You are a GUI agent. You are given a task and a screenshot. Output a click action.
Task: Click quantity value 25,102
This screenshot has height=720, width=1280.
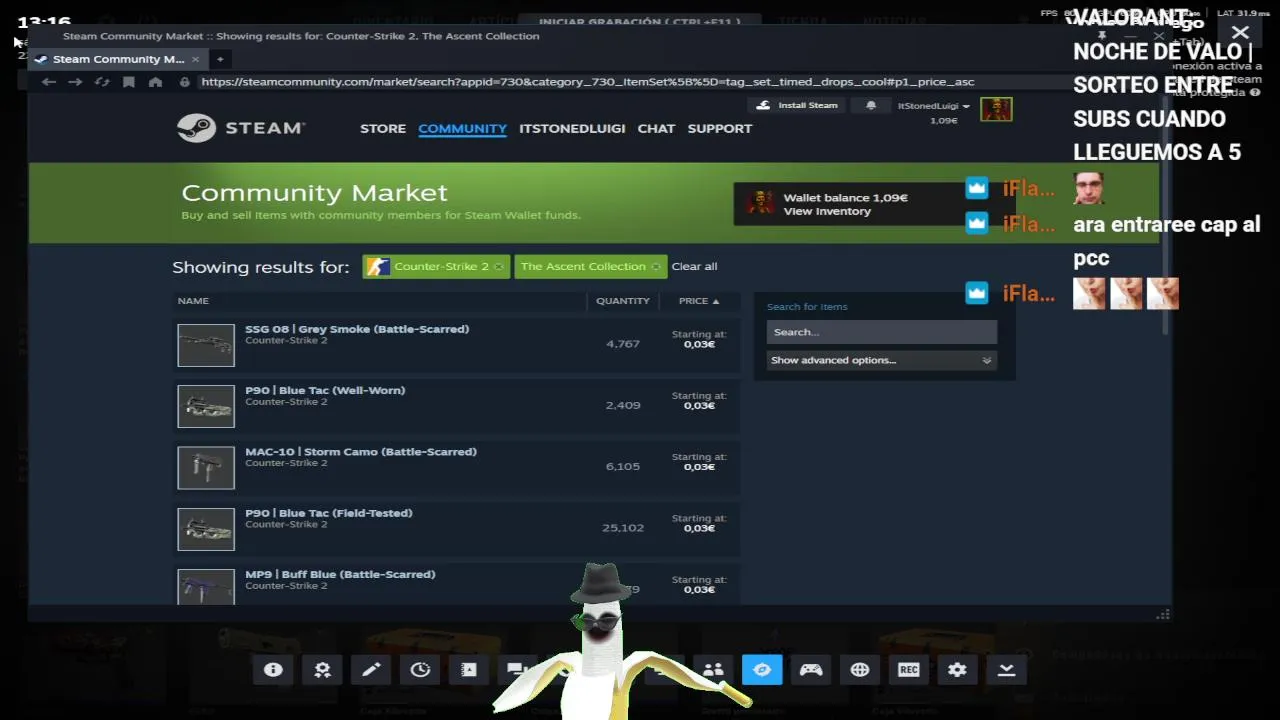623,528
